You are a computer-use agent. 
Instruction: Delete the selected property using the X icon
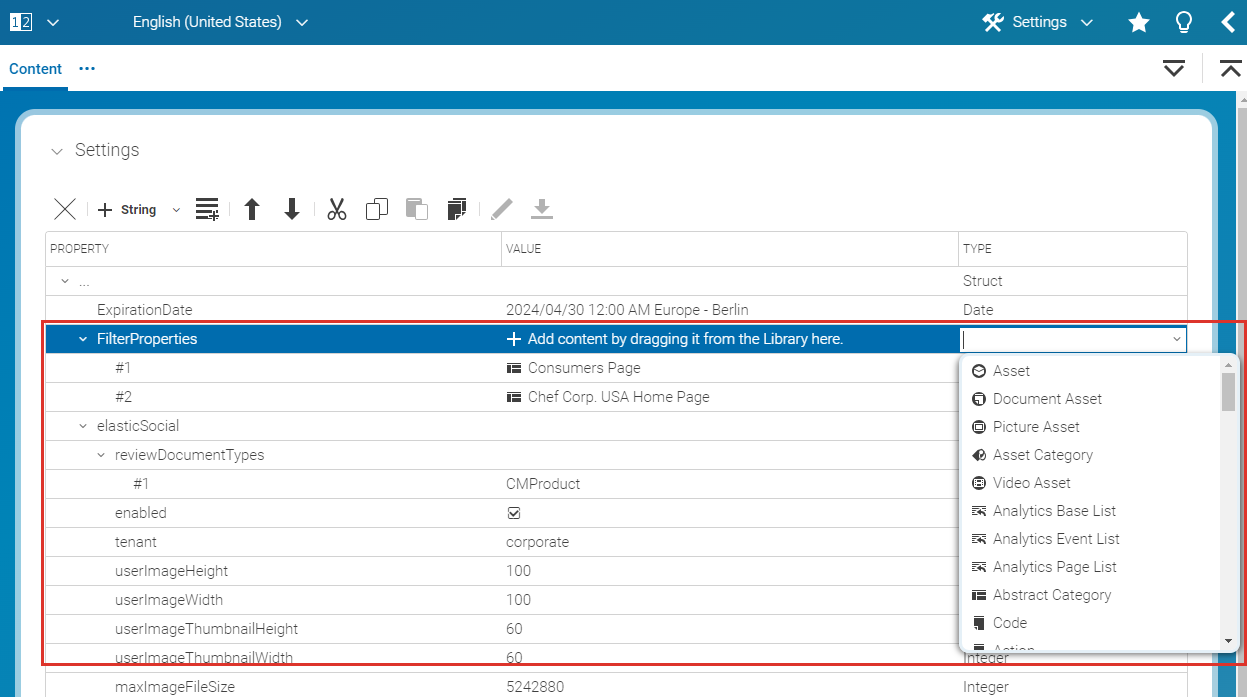tap(64, 209)
